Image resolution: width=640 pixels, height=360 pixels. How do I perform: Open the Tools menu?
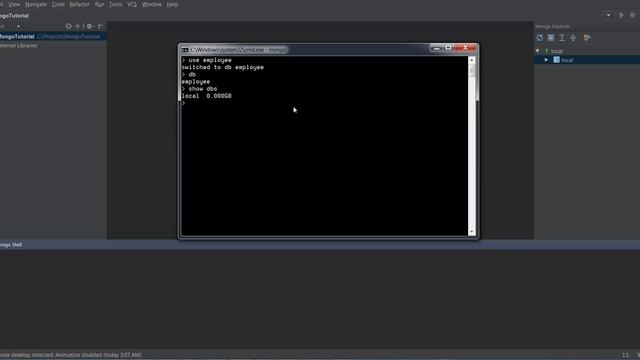(116, 4)
